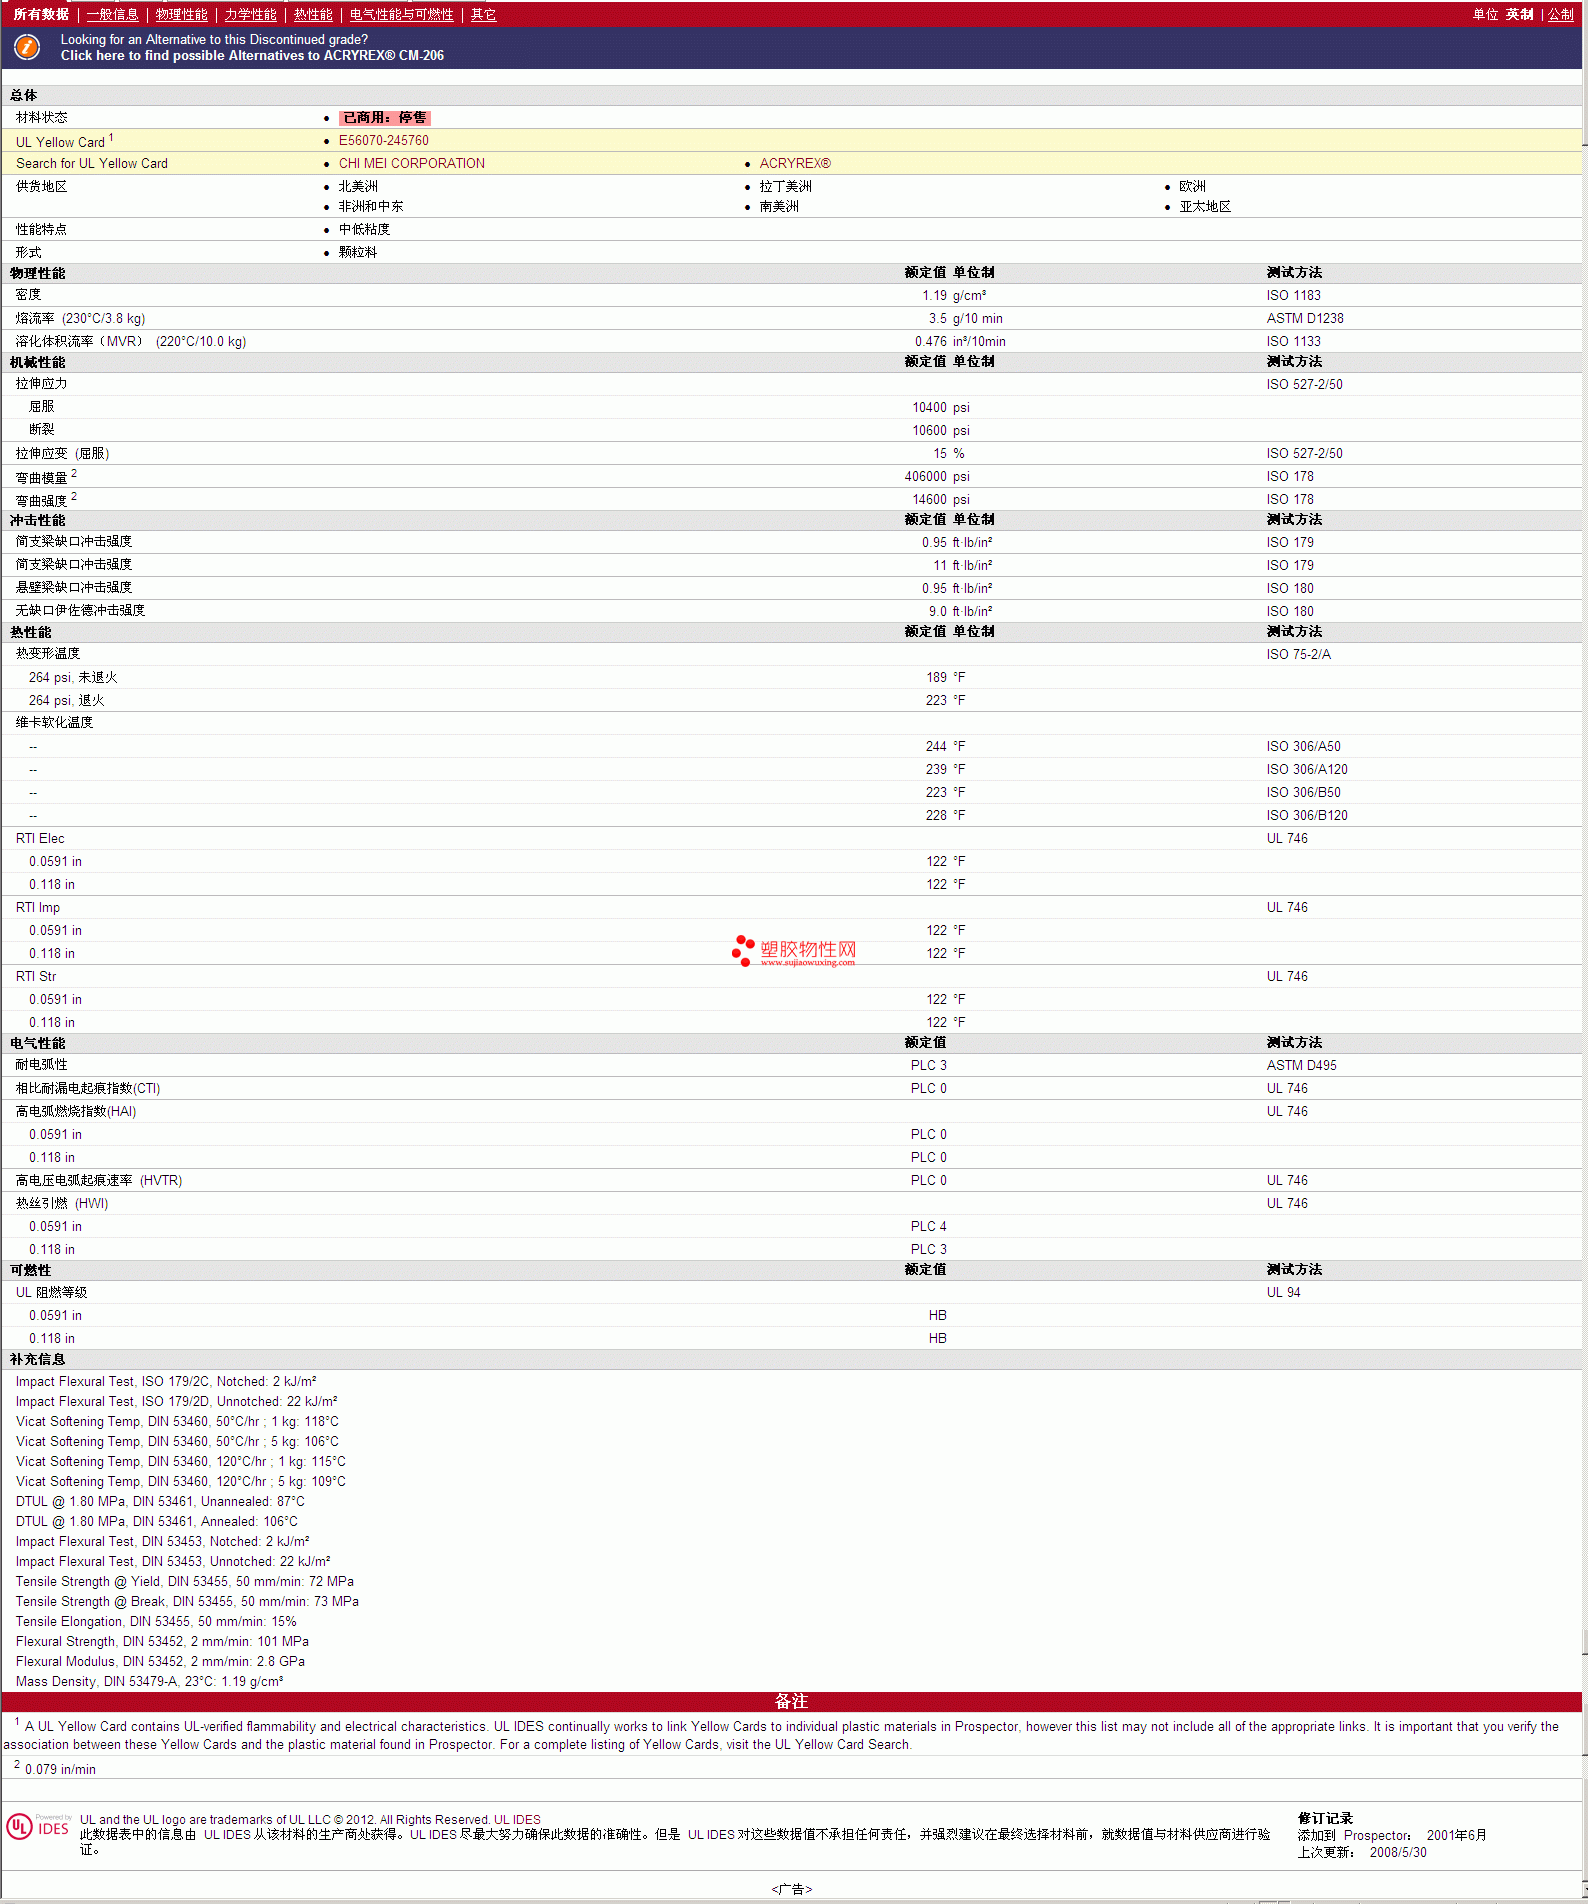Open the 电气性能与可燃性 tab
The image size is (1588, 1904).
(401, 14)
